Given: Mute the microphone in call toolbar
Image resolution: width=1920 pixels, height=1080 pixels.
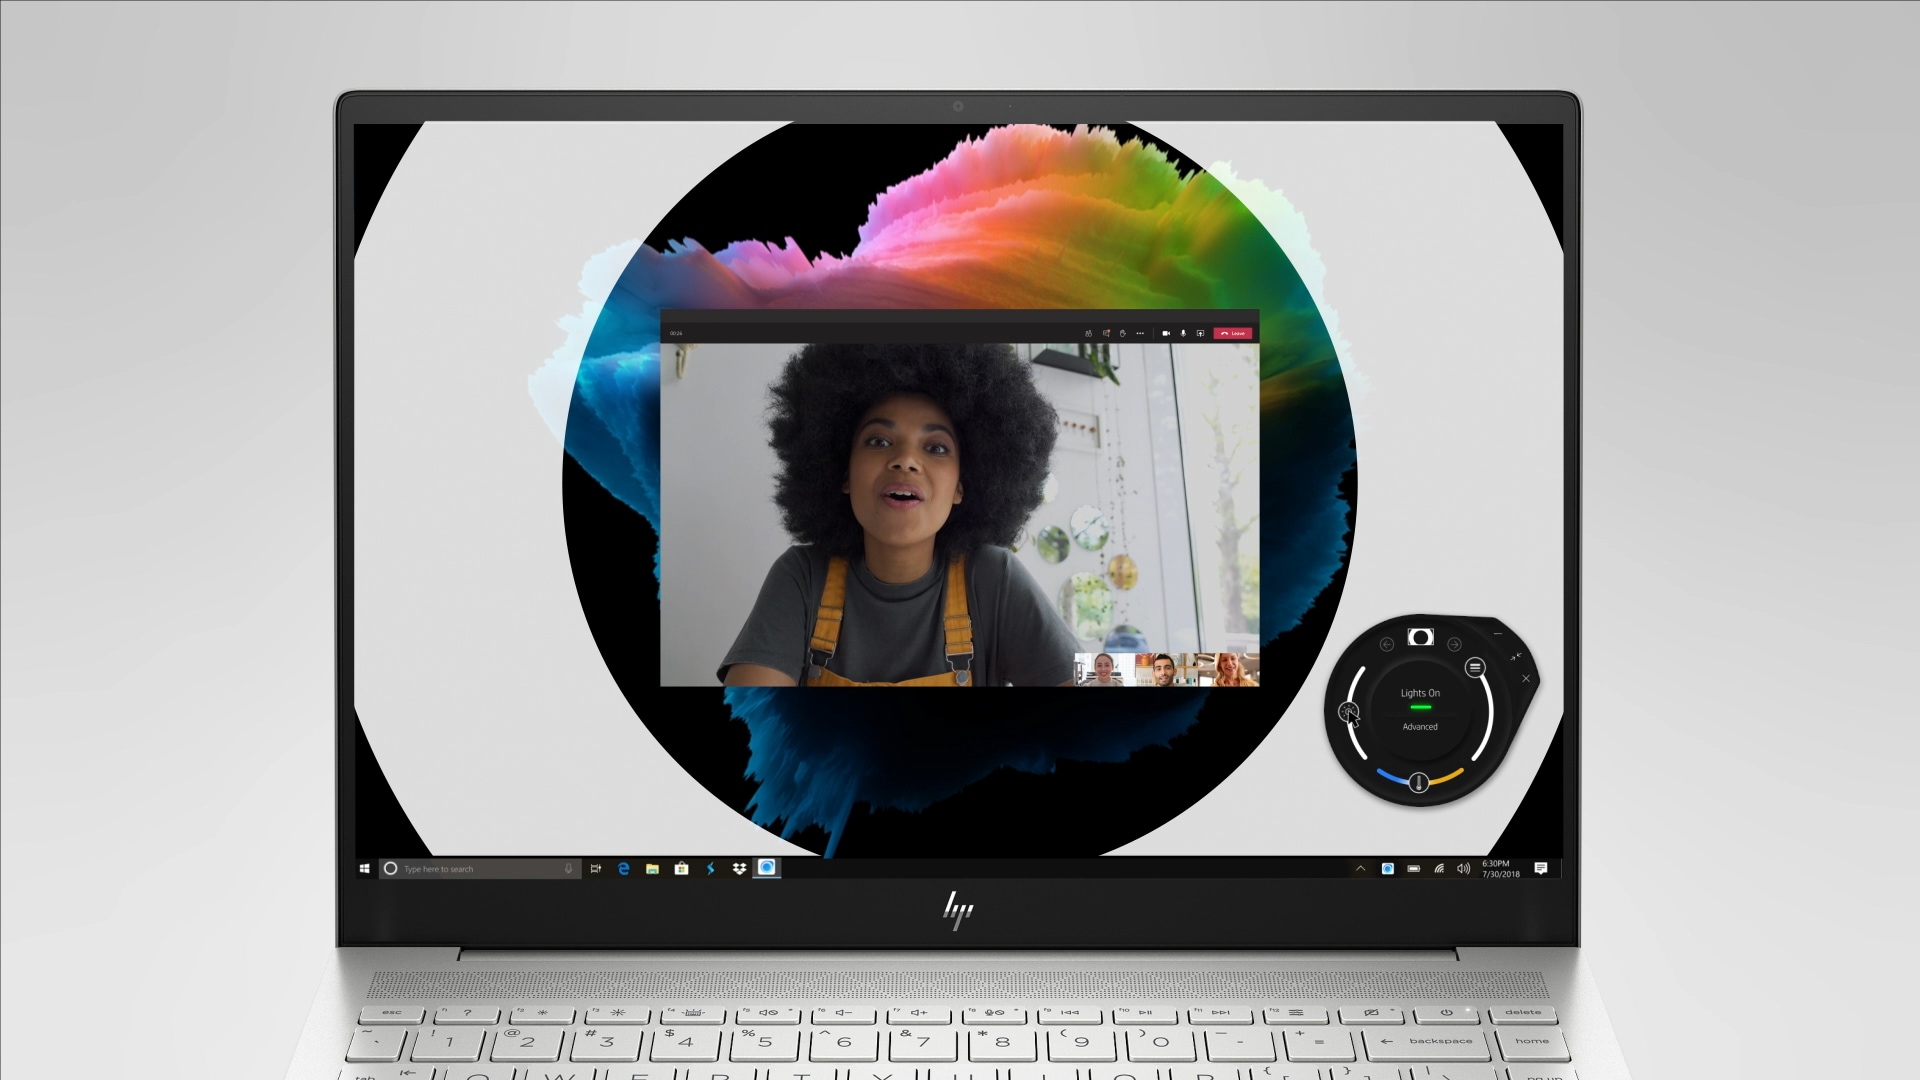Looking at the screenshot, I should 1183,333.
